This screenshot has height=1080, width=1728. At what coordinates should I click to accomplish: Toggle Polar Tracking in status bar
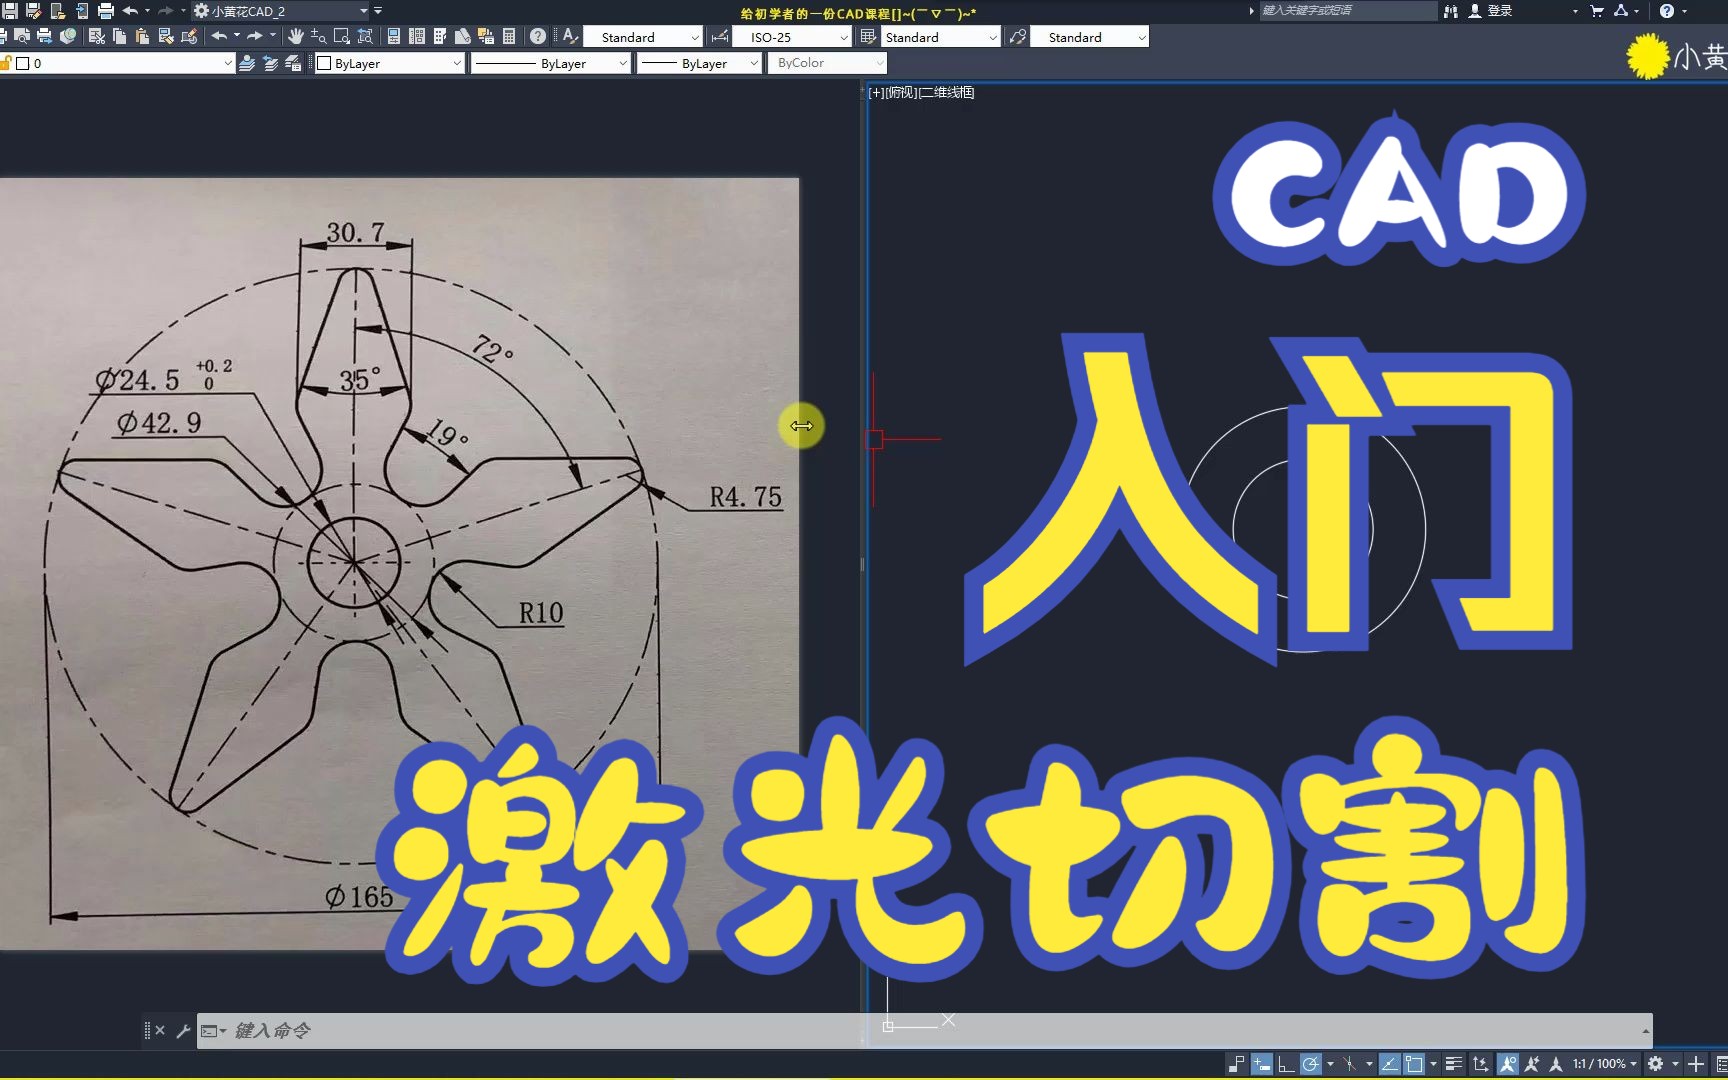[x=1310, y=1064]
